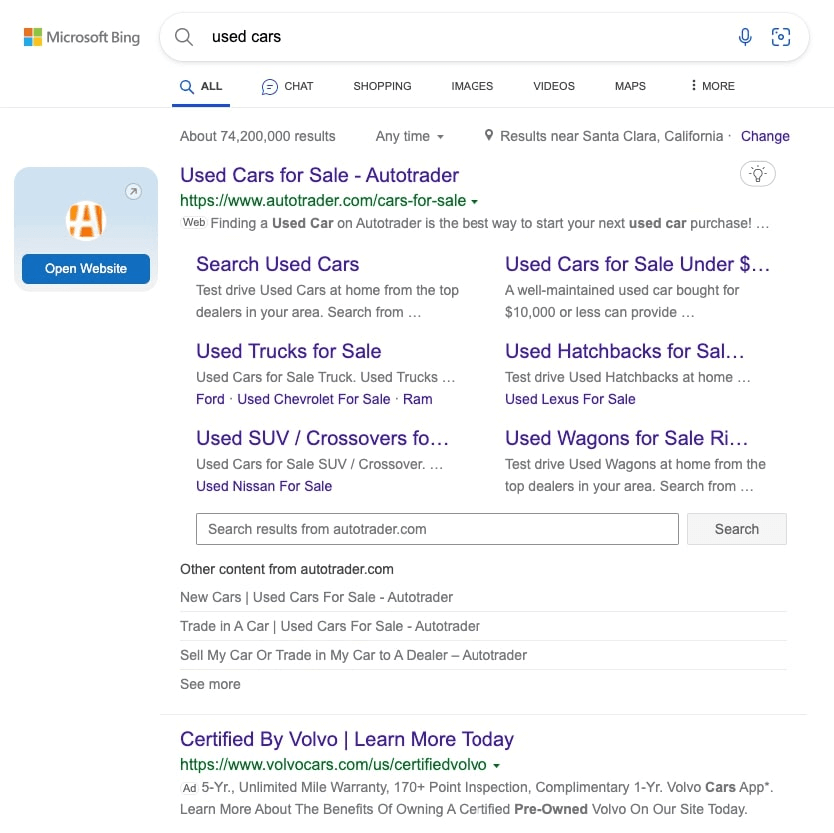Click the Ford link
Image resolution: width=834 pixels, height=833 pixels.
pos(210,399)
